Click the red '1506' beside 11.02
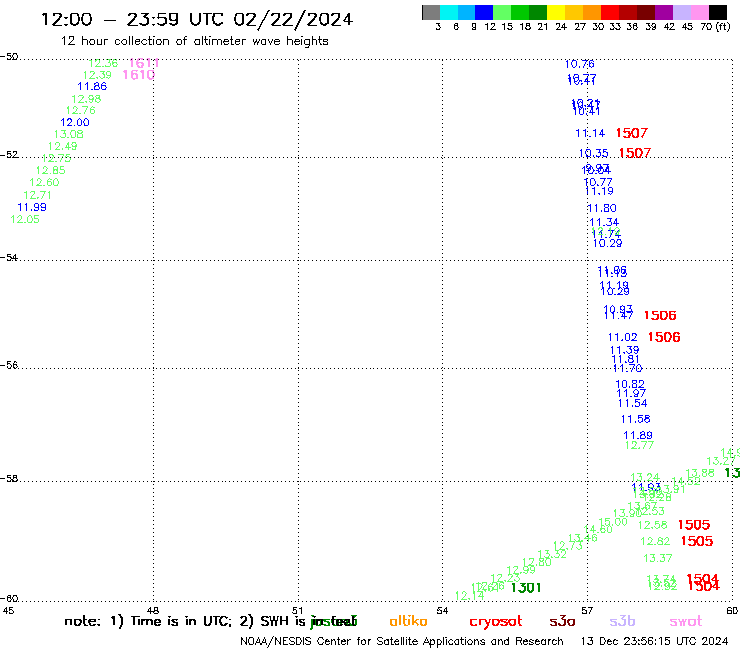The image size is (740, 650). point(664,337)
